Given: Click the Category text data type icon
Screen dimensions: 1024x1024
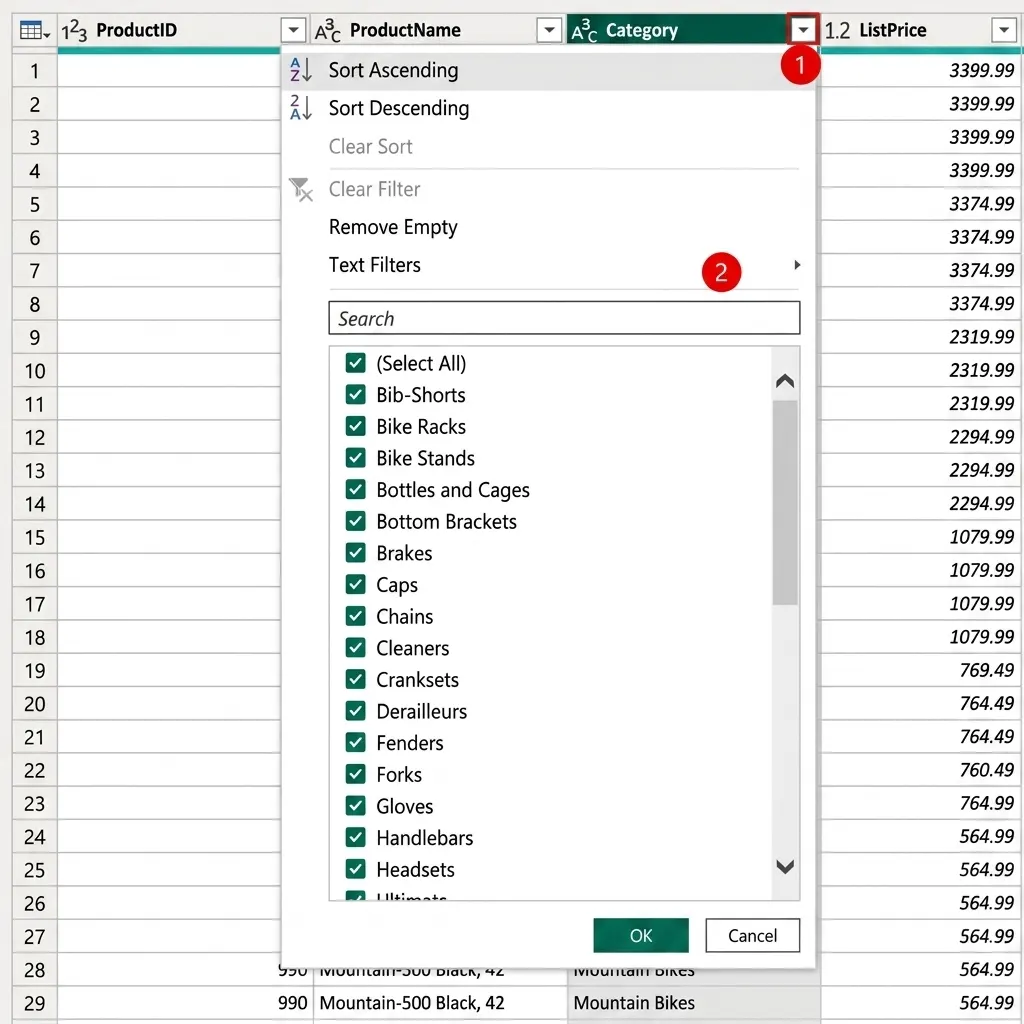Looking at the screenshot, I should [x=584, y=31].
